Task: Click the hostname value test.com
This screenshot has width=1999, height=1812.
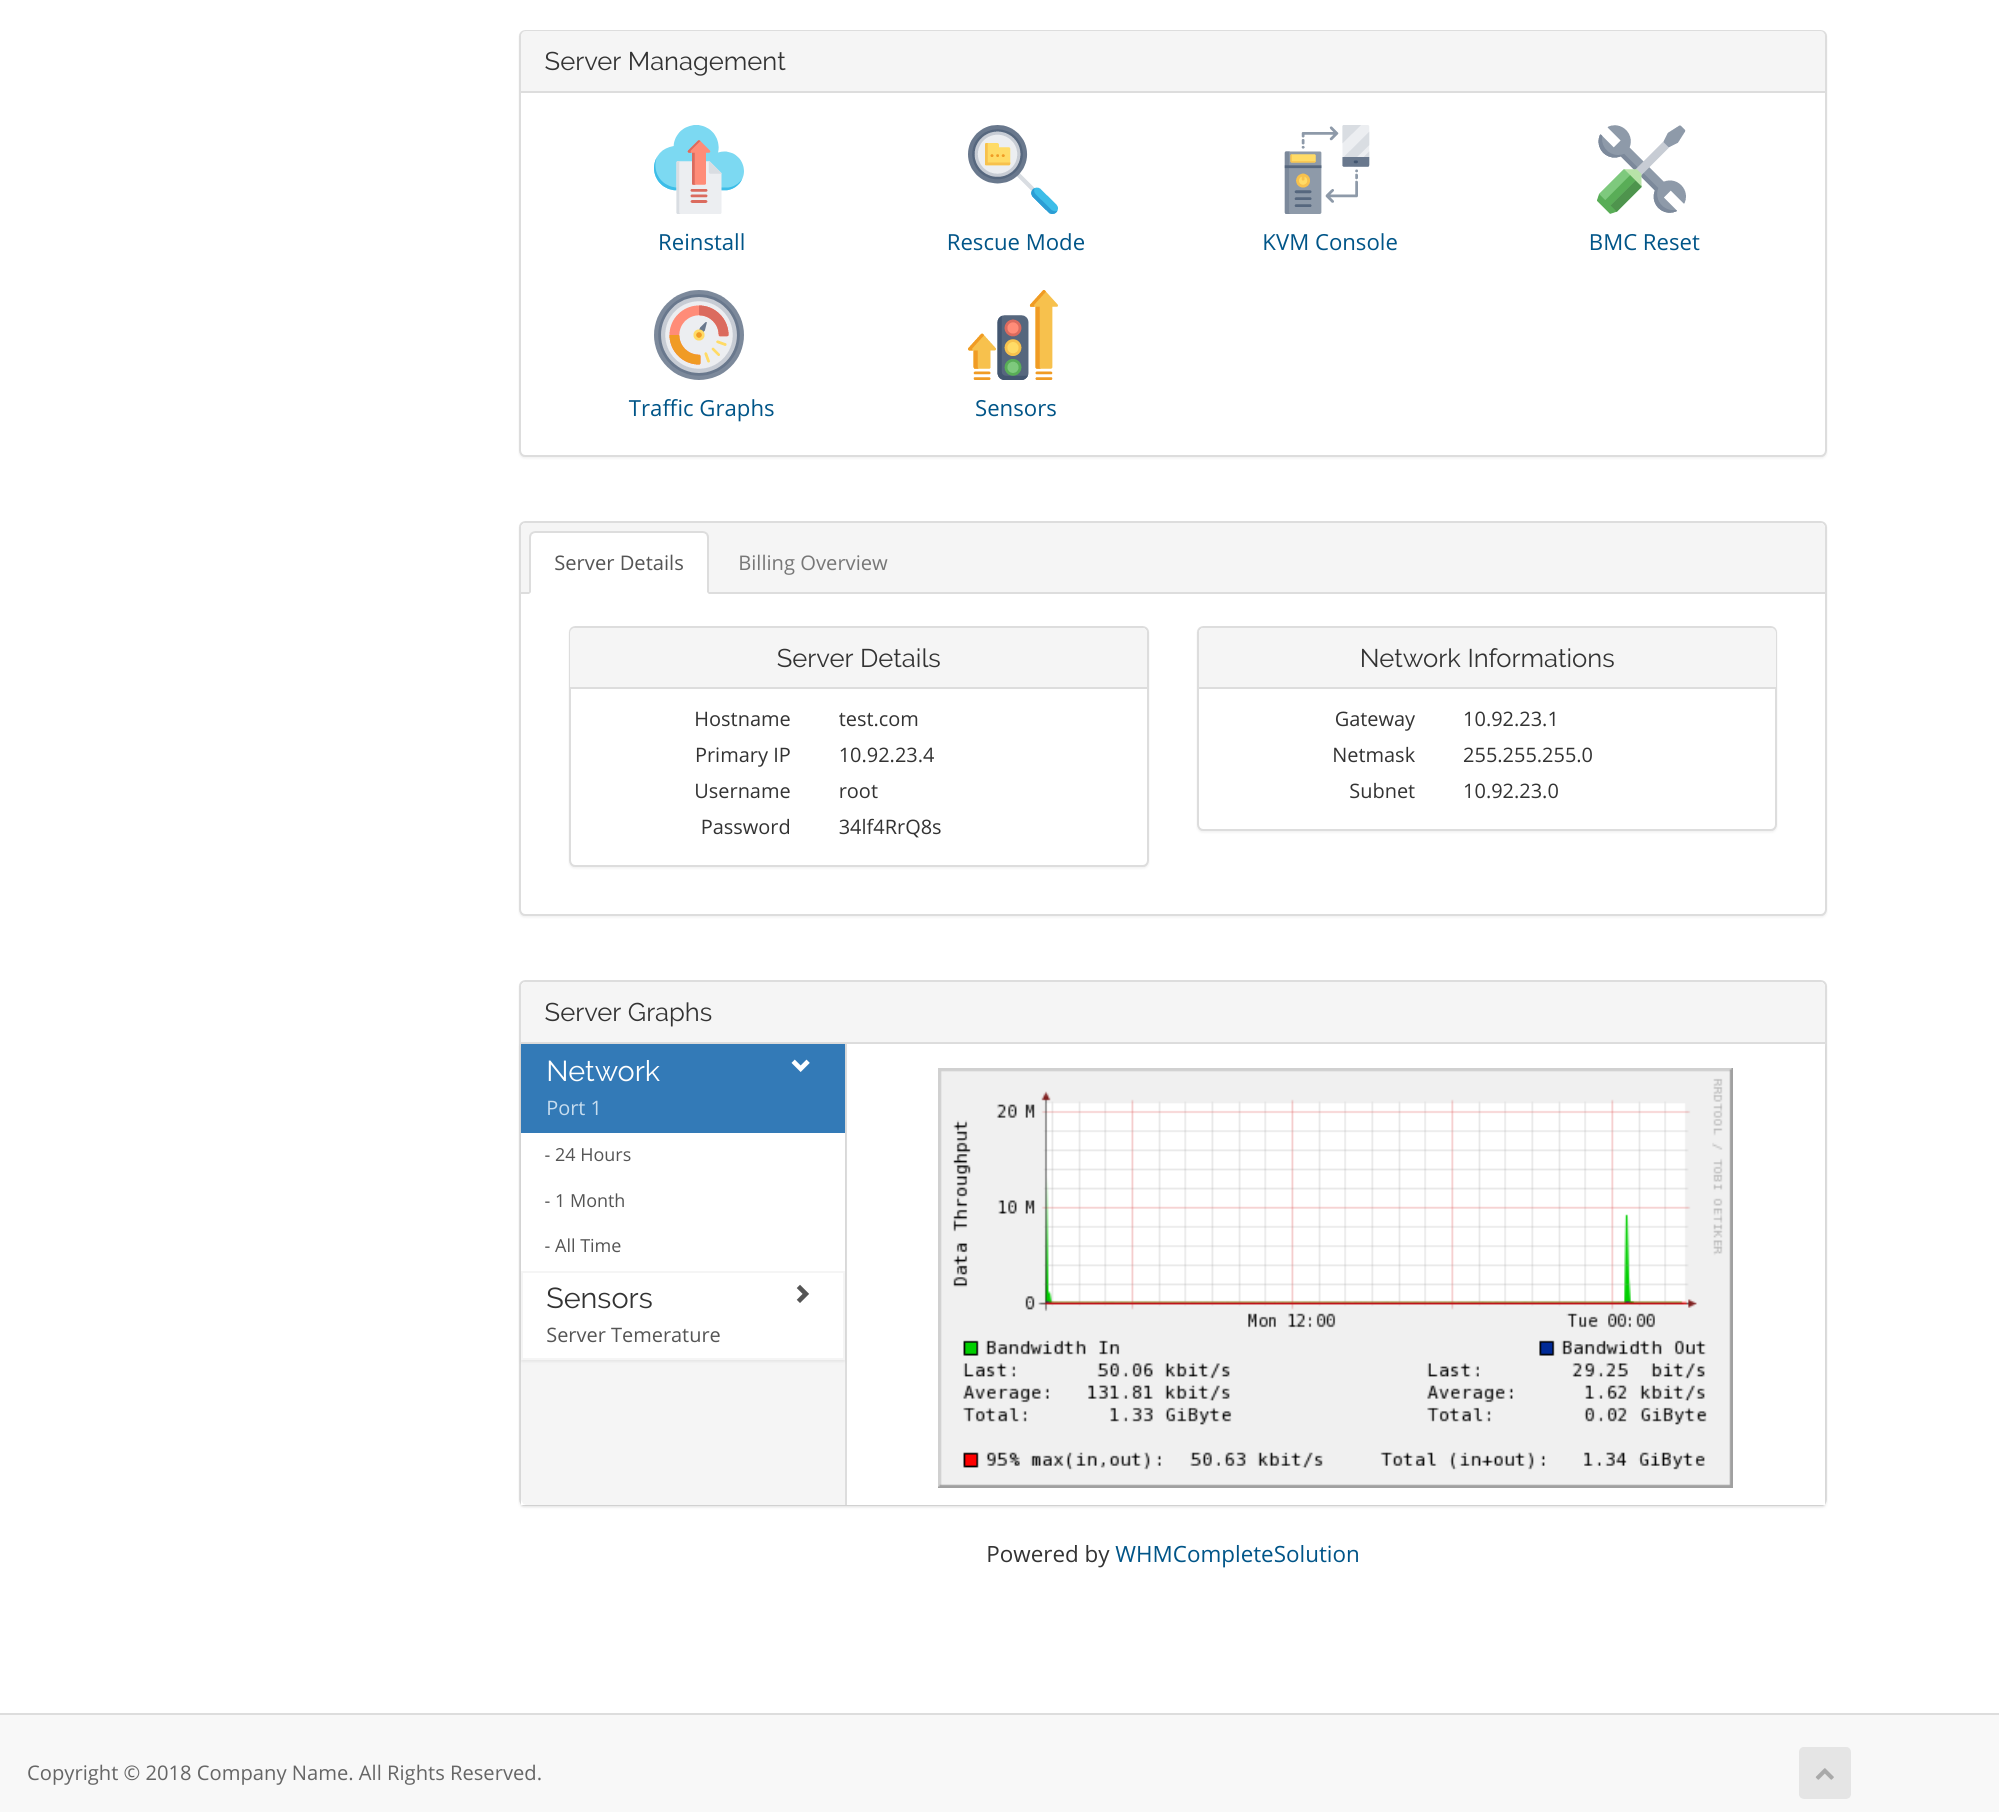Action: point(878,719)
